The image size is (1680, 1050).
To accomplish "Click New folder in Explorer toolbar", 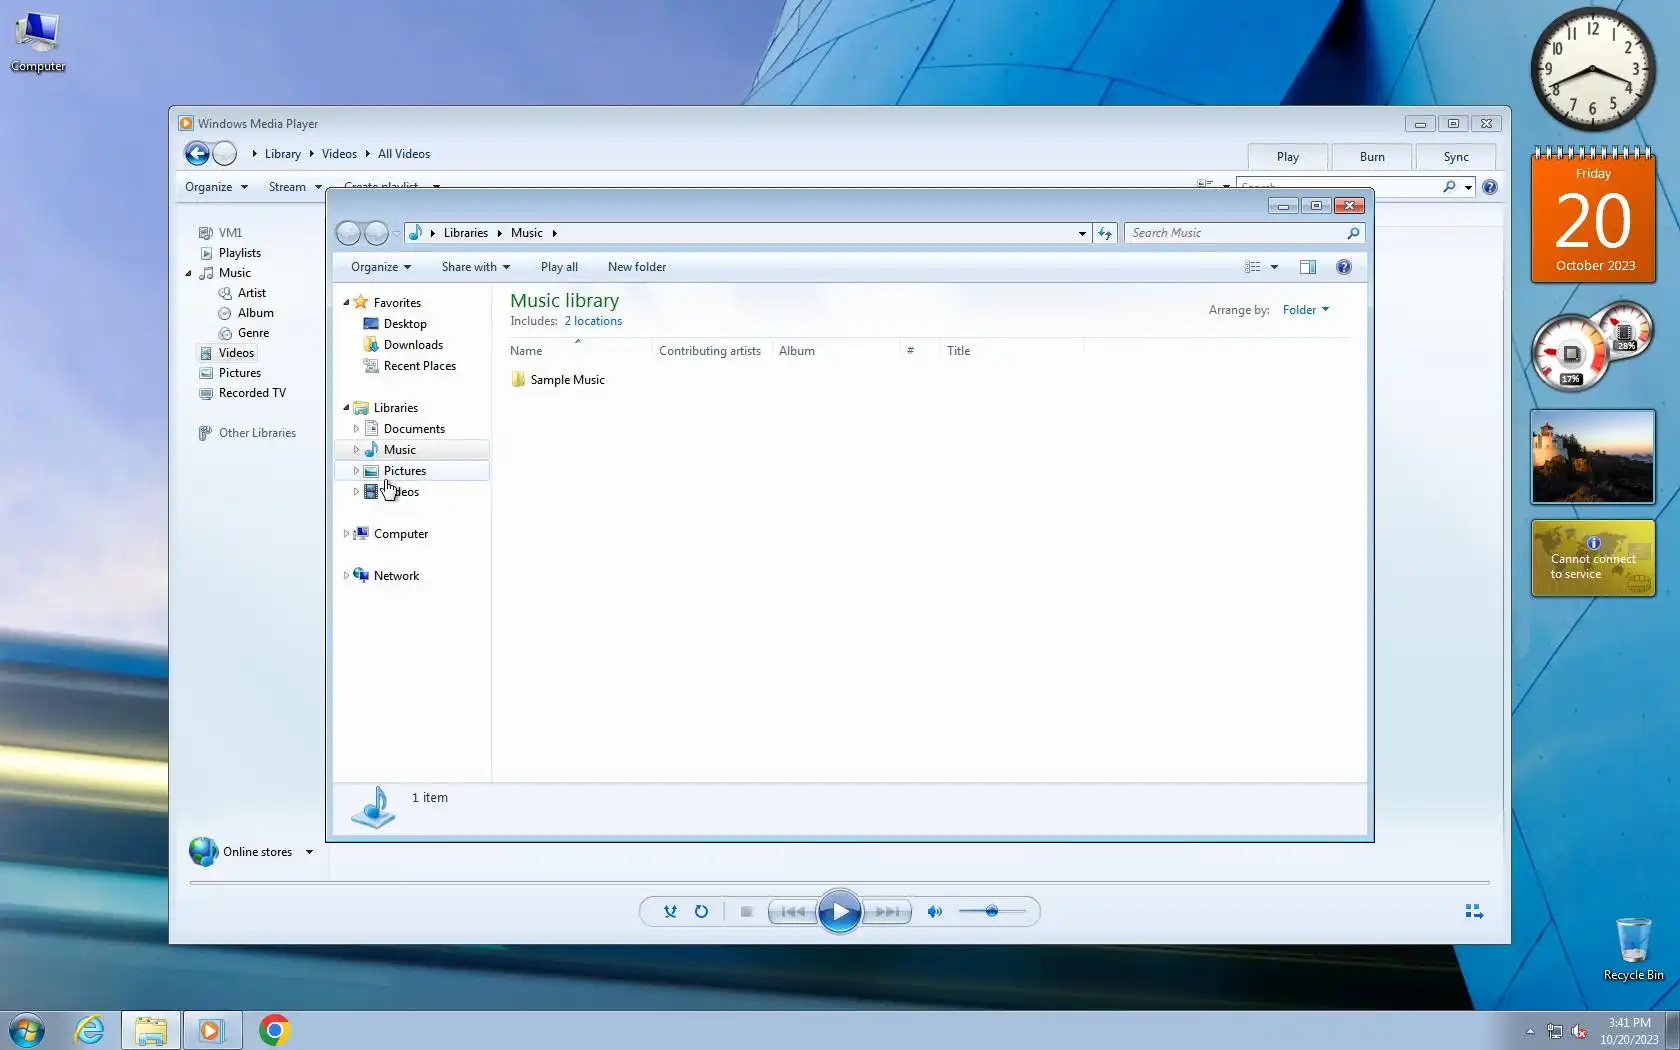I will tap(637, 267).
